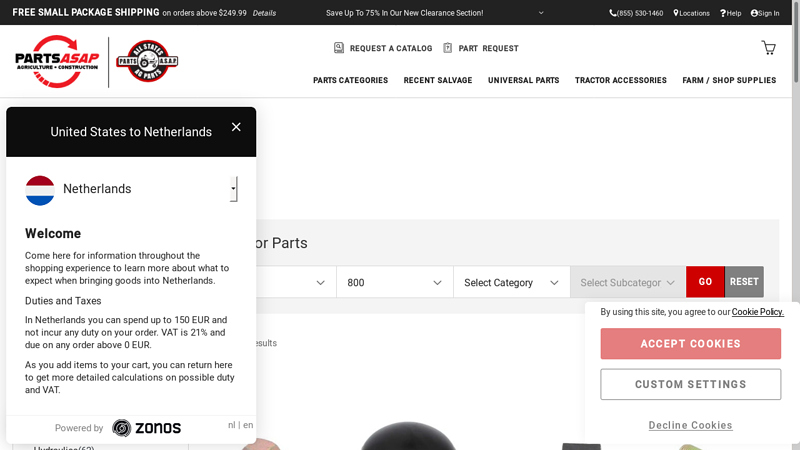
Task: Click the Decline Cookies link
Action: (x=690, y=425)
